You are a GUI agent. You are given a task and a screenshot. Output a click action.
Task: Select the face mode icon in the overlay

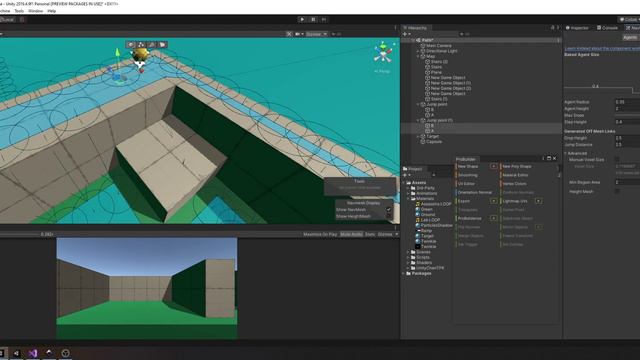(x=162, y=44)
